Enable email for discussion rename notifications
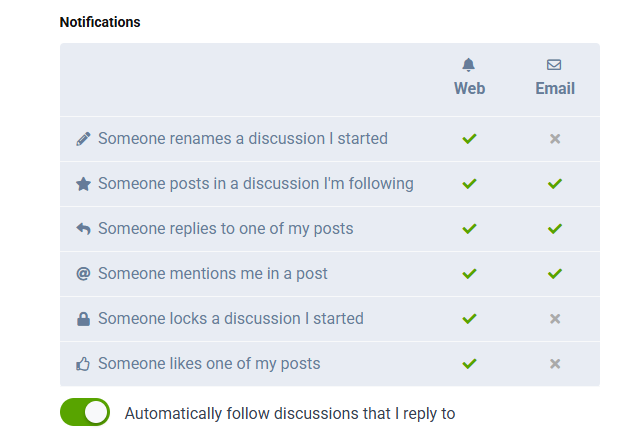The width and height of the screenshot is (632, 443). coord(555,139)
